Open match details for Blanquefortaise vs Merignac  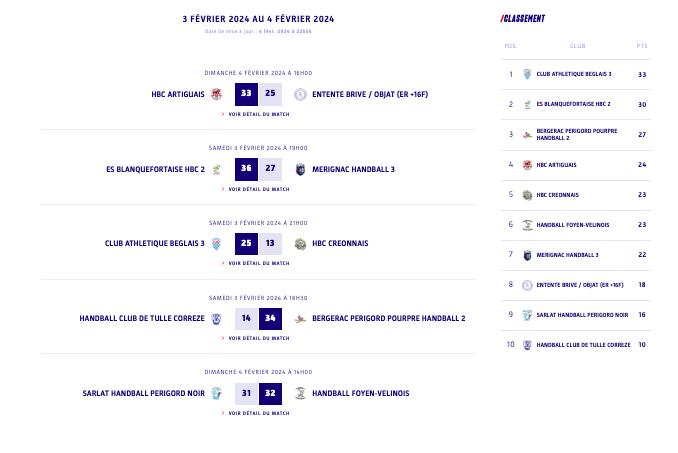258,189
